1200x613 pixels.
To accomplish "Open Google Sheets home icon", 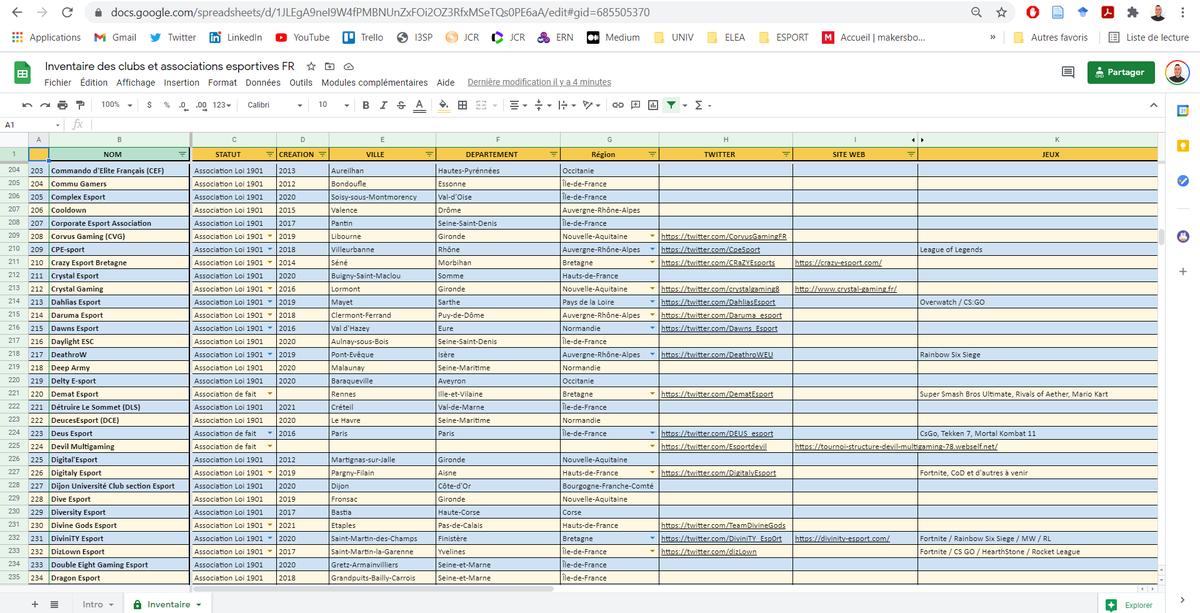I will click(x=22, y=73).
